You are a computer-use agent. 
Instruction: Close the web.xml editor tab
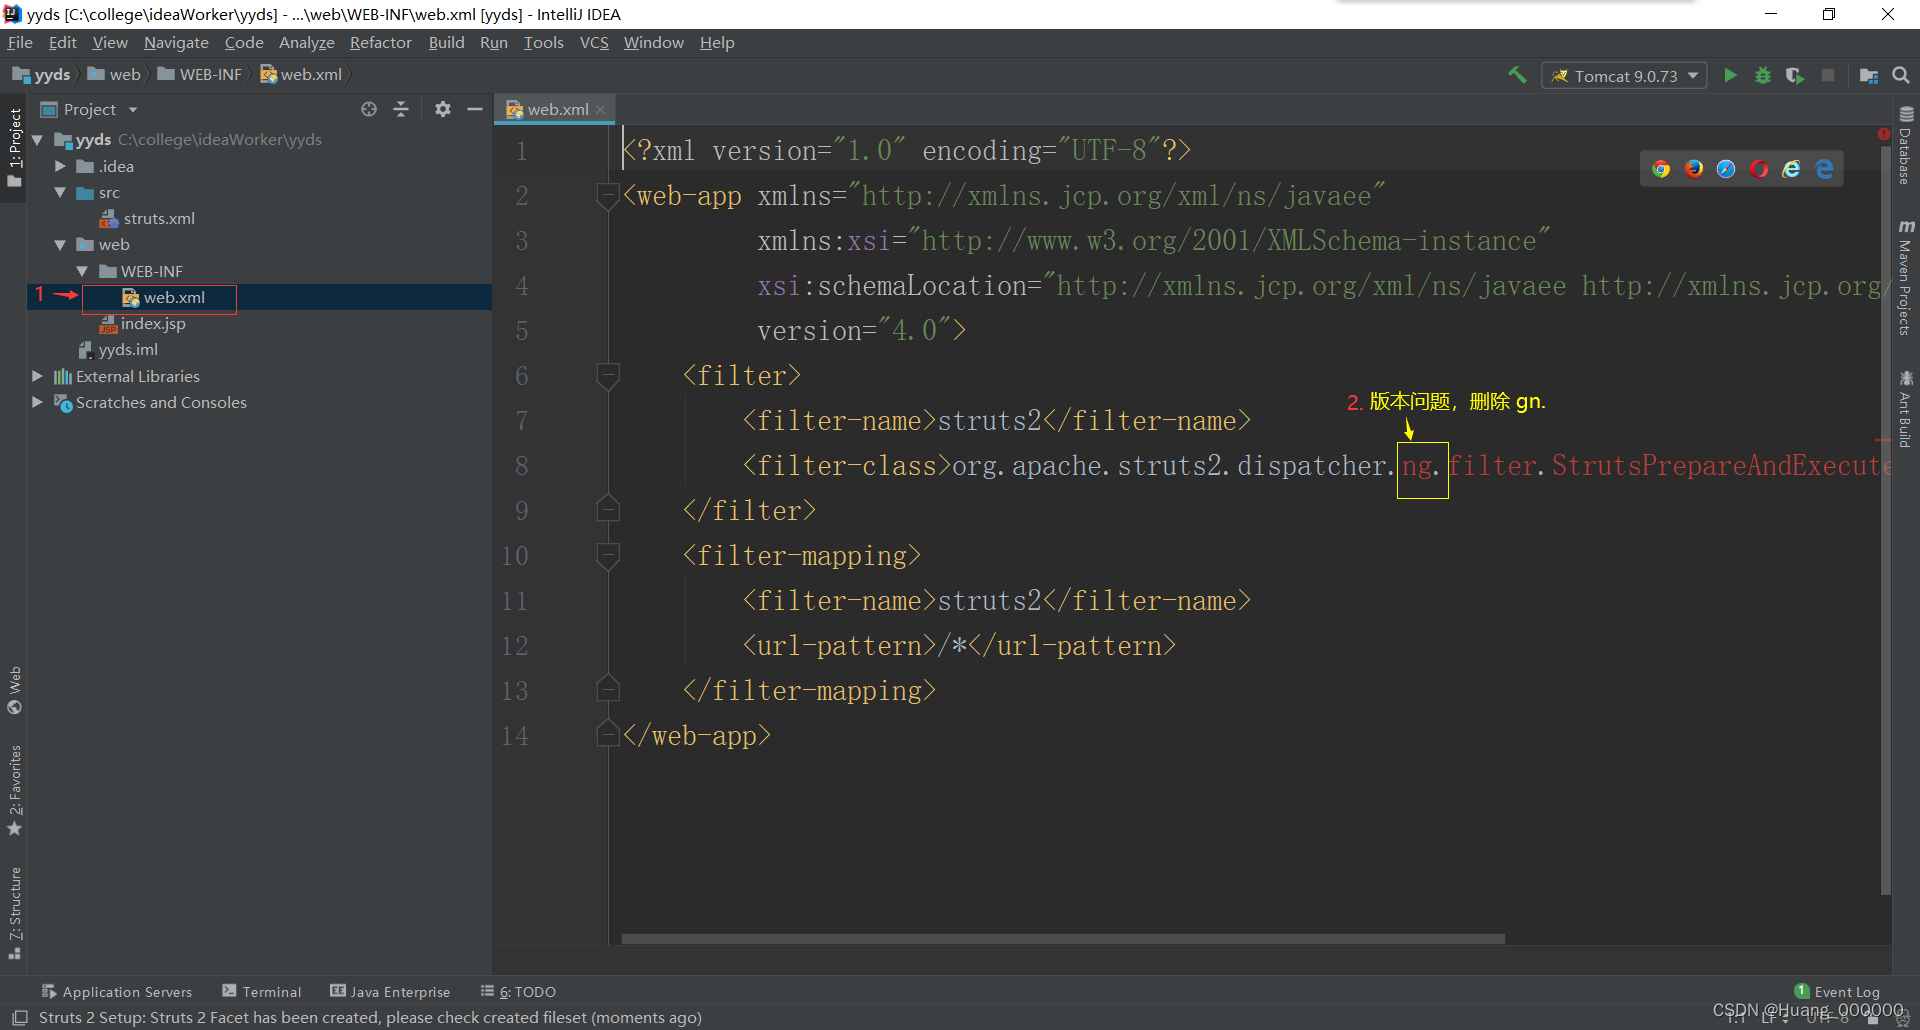click(600, 110)
